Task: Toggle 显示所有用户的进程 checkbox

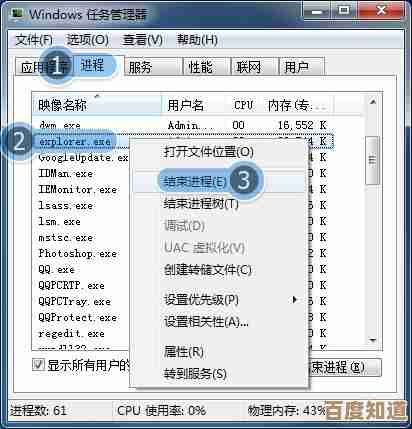Action: point(38,364)
